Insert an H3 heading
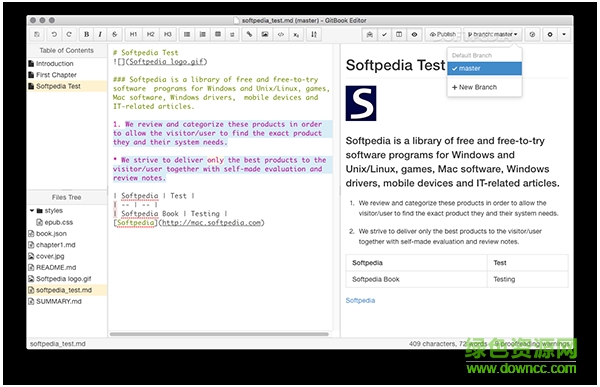Viewport: 600px width, 387px height. coord(168,34)
